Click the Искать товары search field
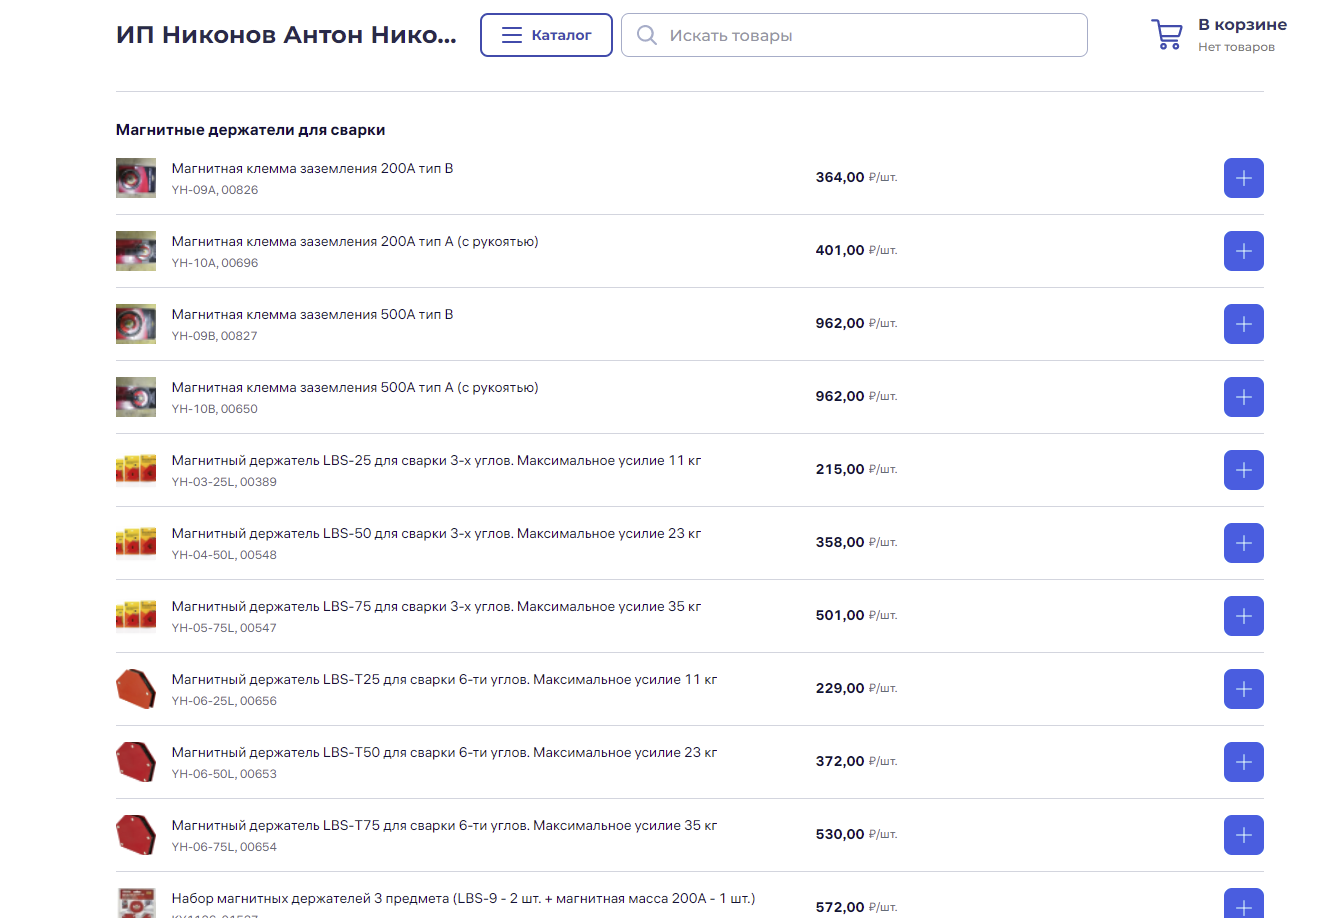This screenshot has width=1338, height=918. click(854, 35)
